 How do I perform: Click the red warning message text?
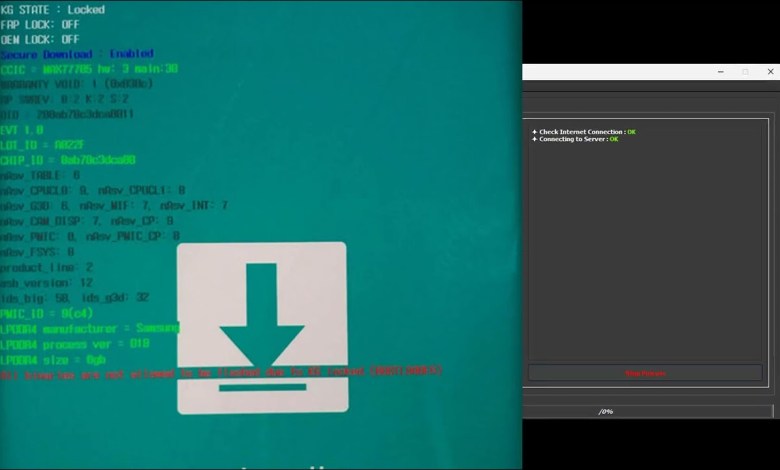pos(220,373)
